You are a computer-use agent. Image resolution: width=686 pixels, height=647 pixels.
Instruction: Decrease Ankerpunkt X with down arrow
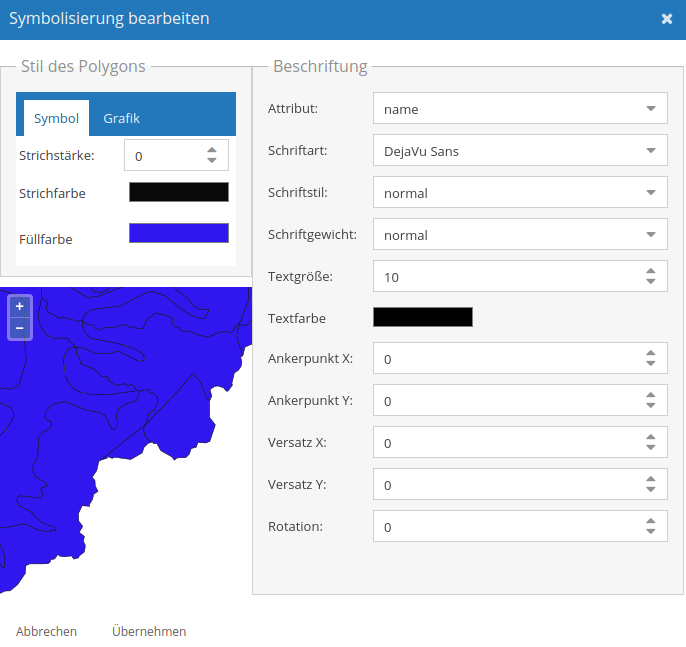tap(651, 364)
